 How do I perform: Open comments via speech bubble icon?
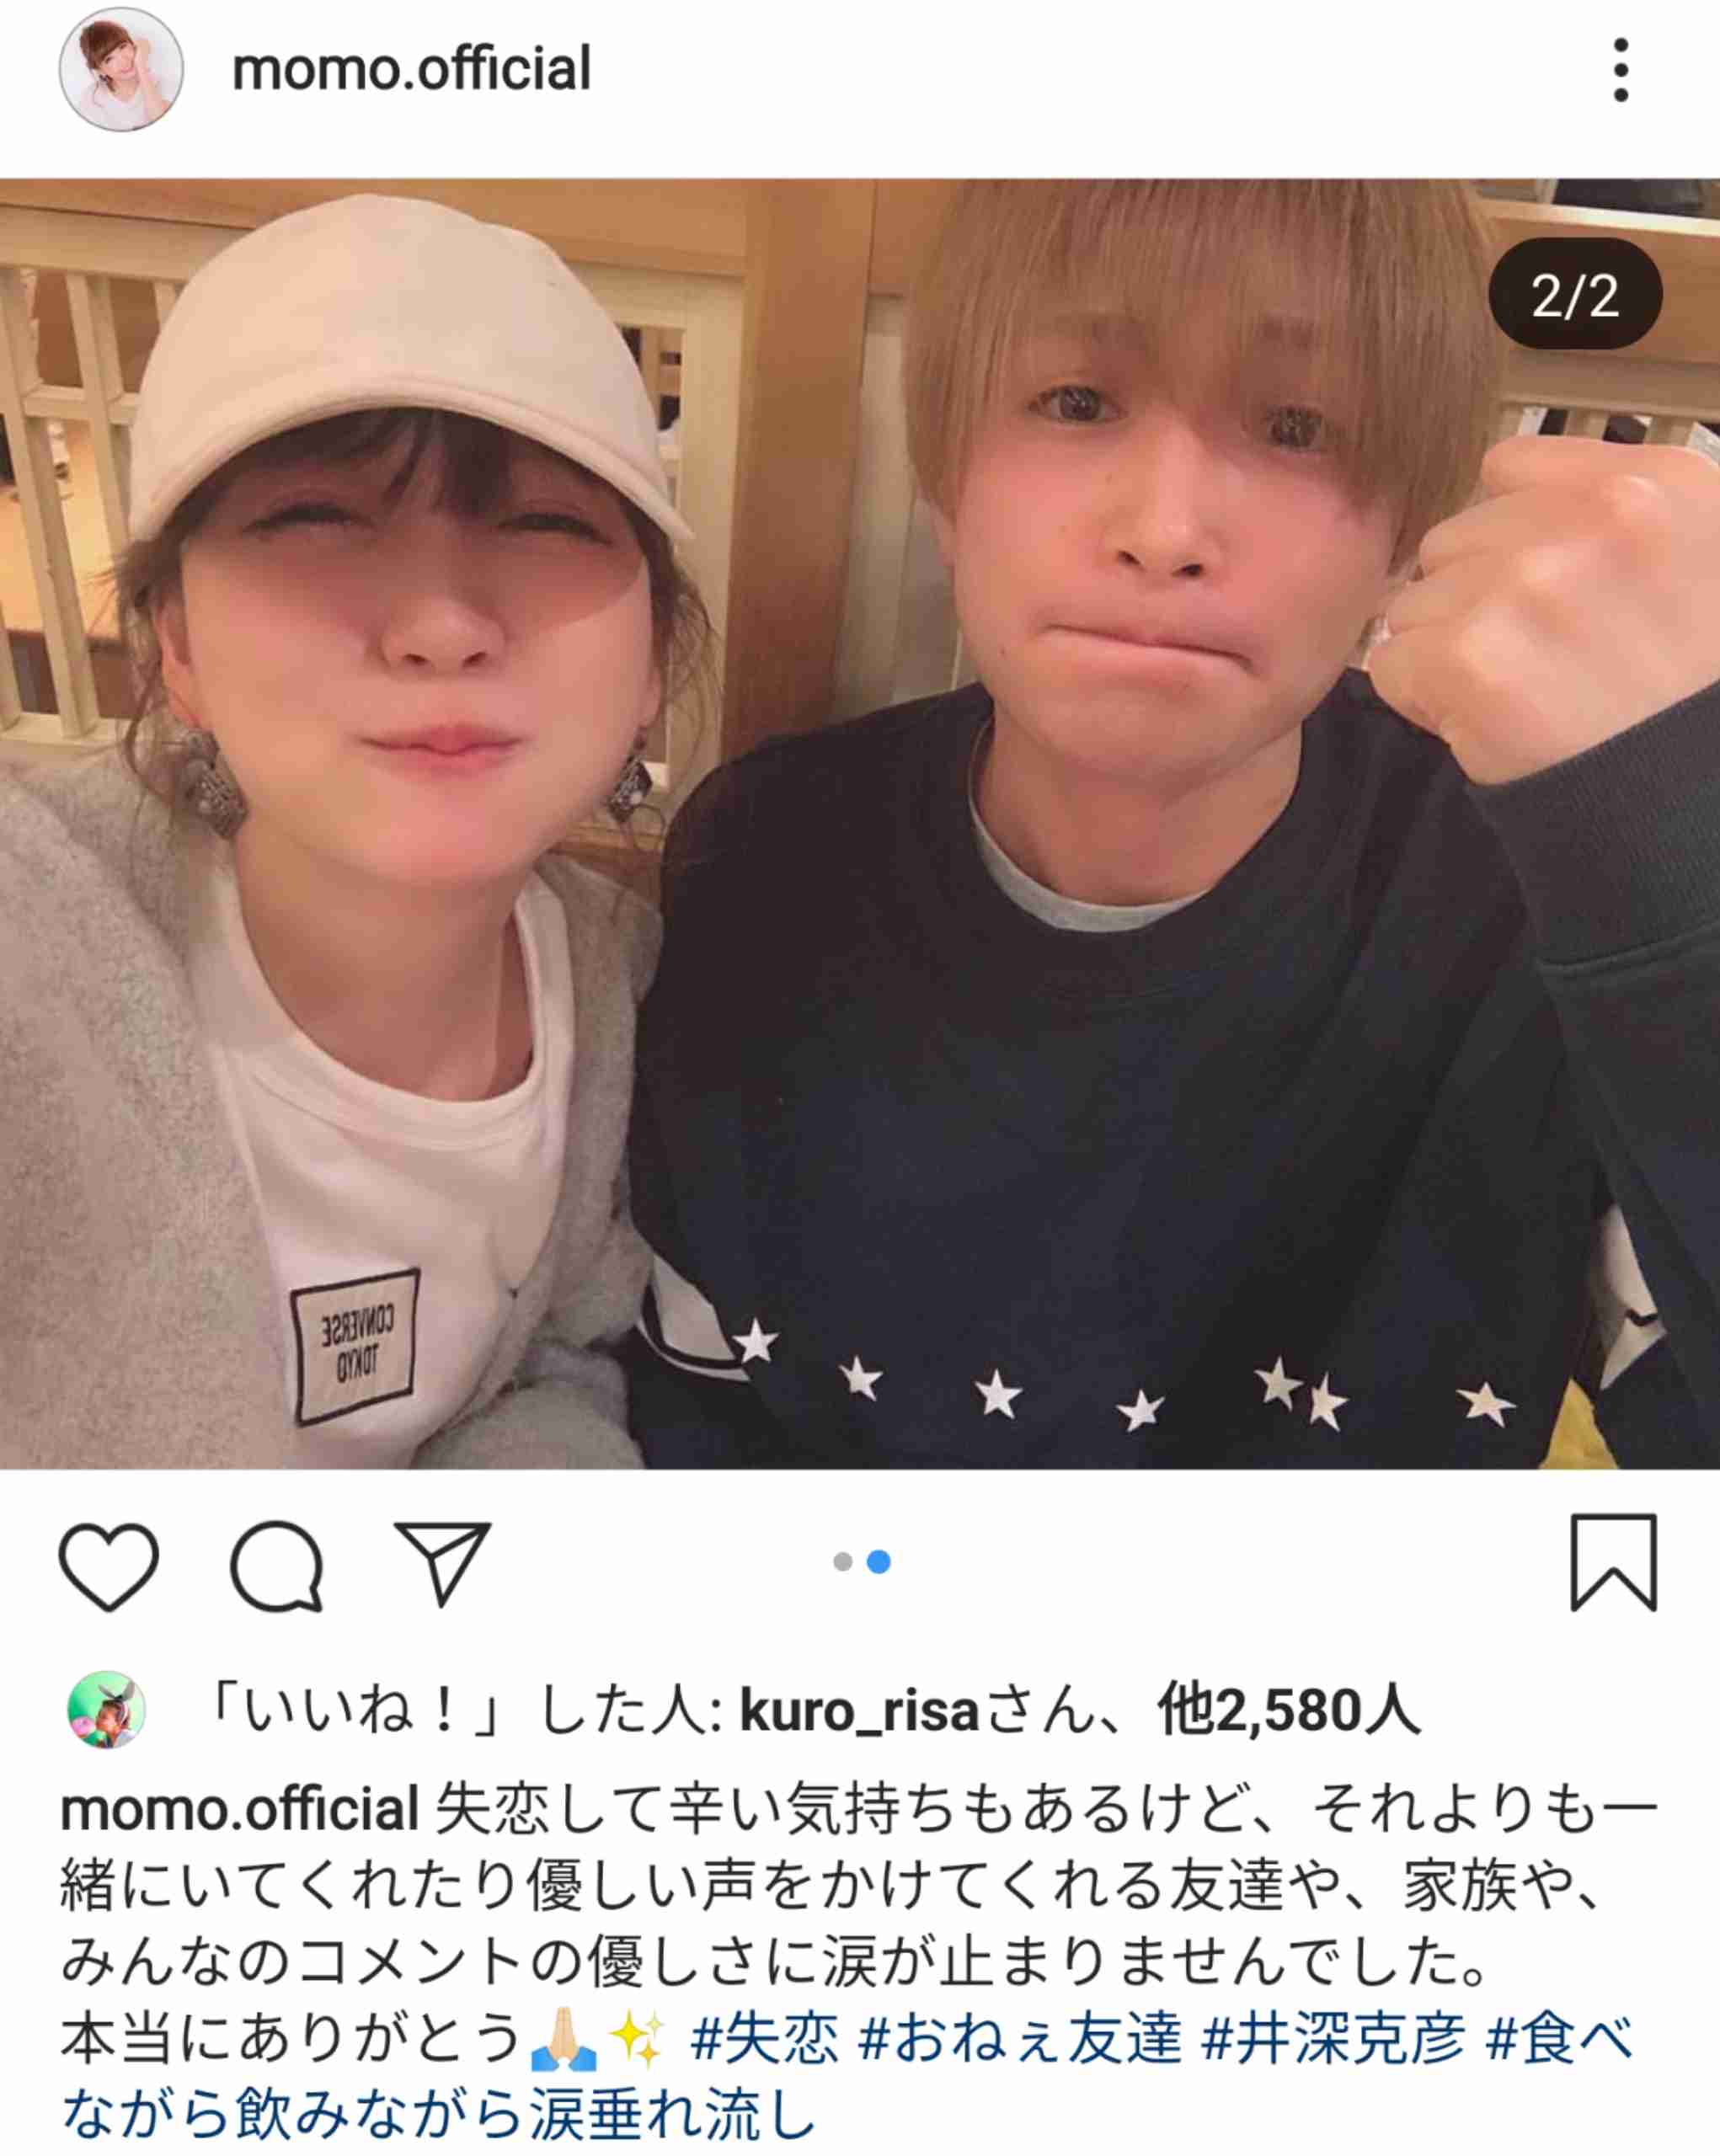click(277, 1566)
